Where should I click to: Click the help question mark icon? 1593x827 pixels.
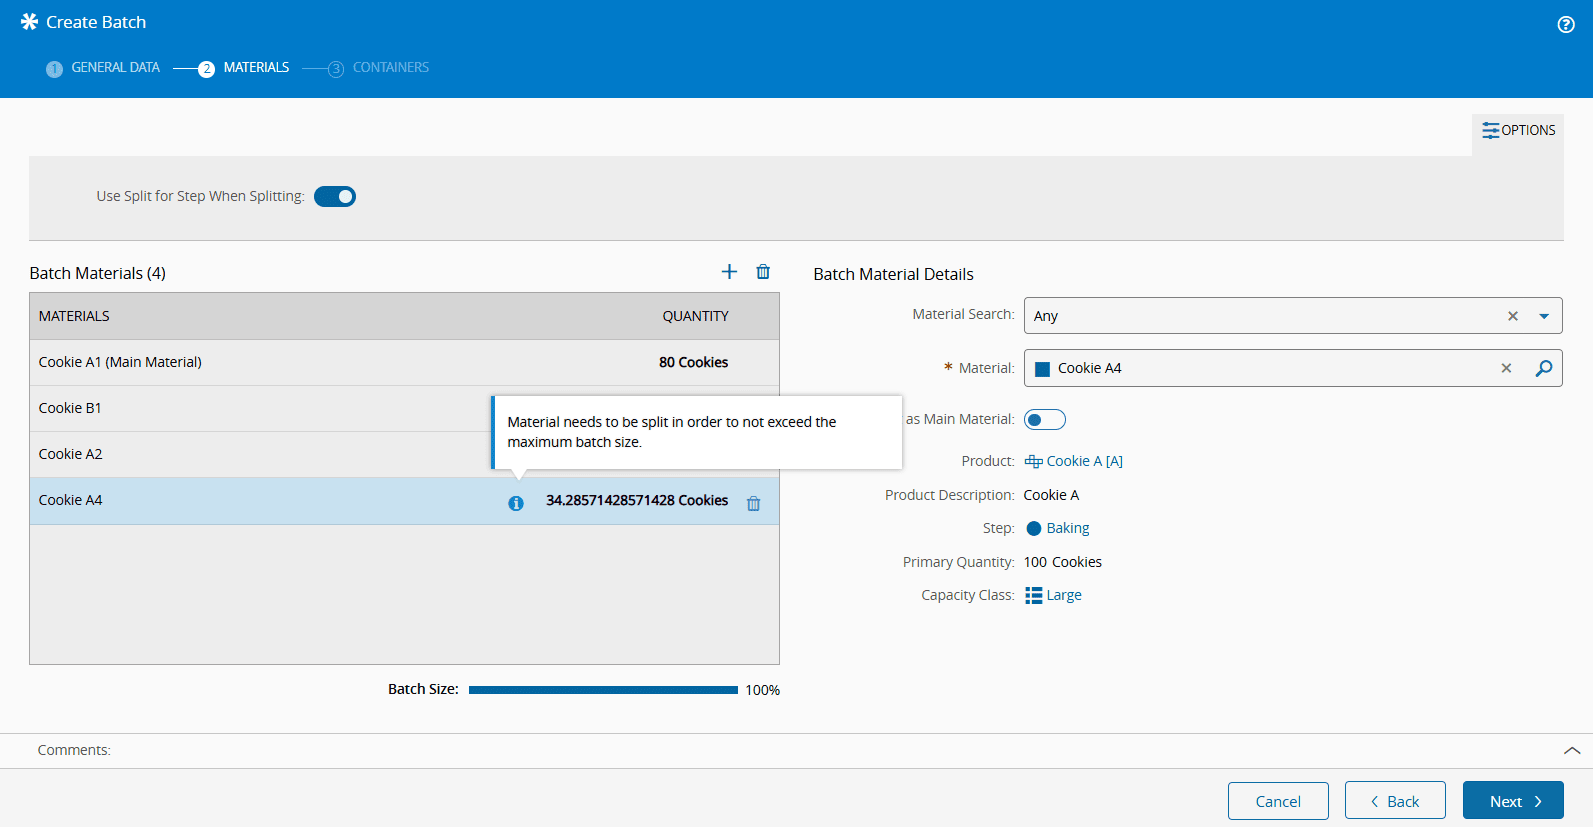pos(1566,25)
